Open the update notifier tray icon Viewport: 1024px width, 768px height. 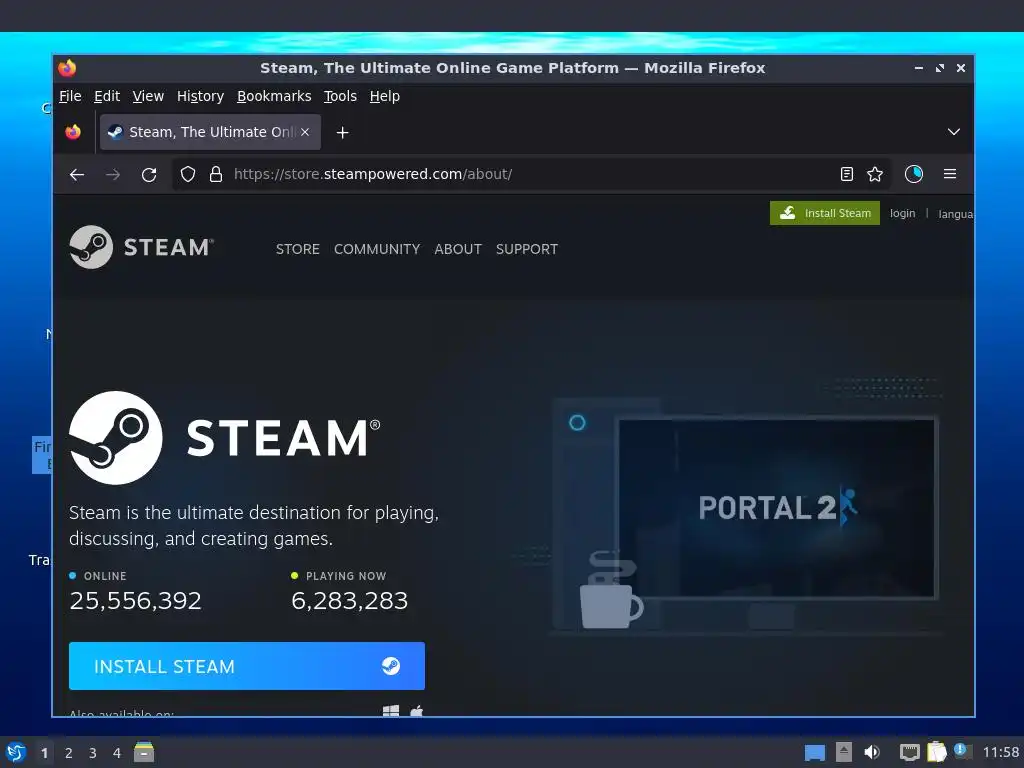pos(963,751)
